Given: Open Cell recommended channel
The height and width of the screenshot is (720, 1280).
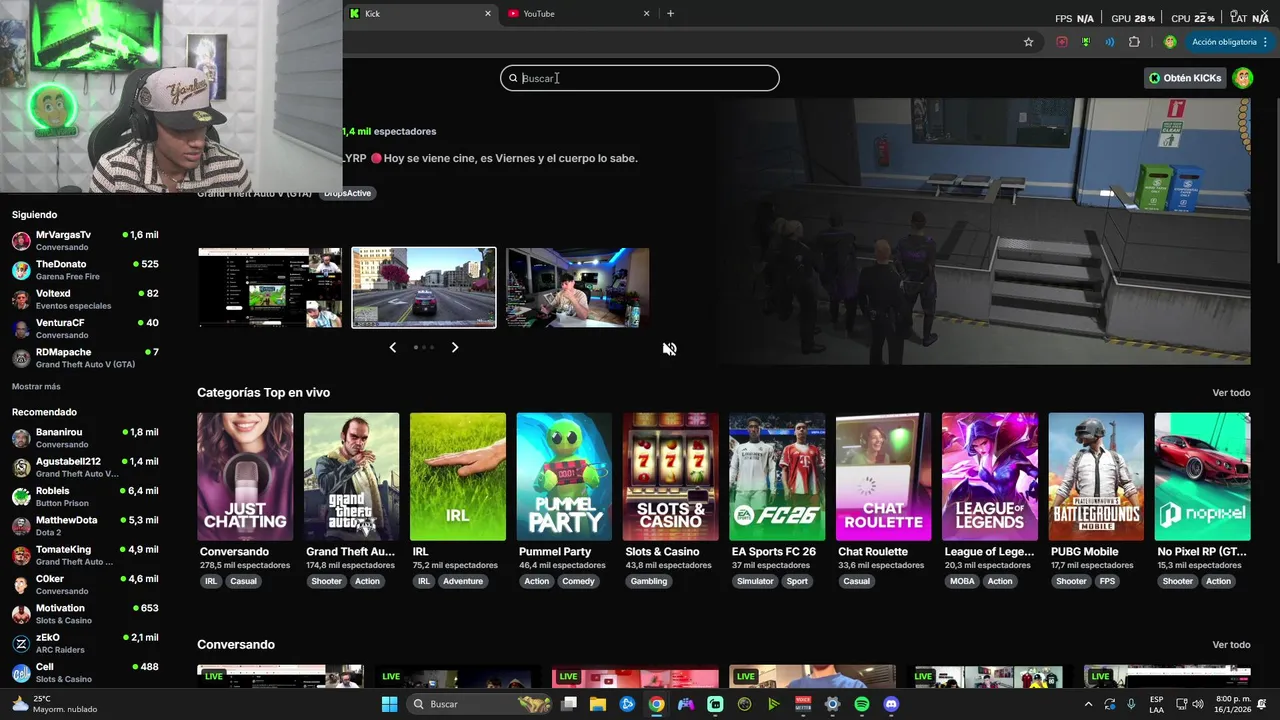Looking at the screenshot, I should coord(85,673).
